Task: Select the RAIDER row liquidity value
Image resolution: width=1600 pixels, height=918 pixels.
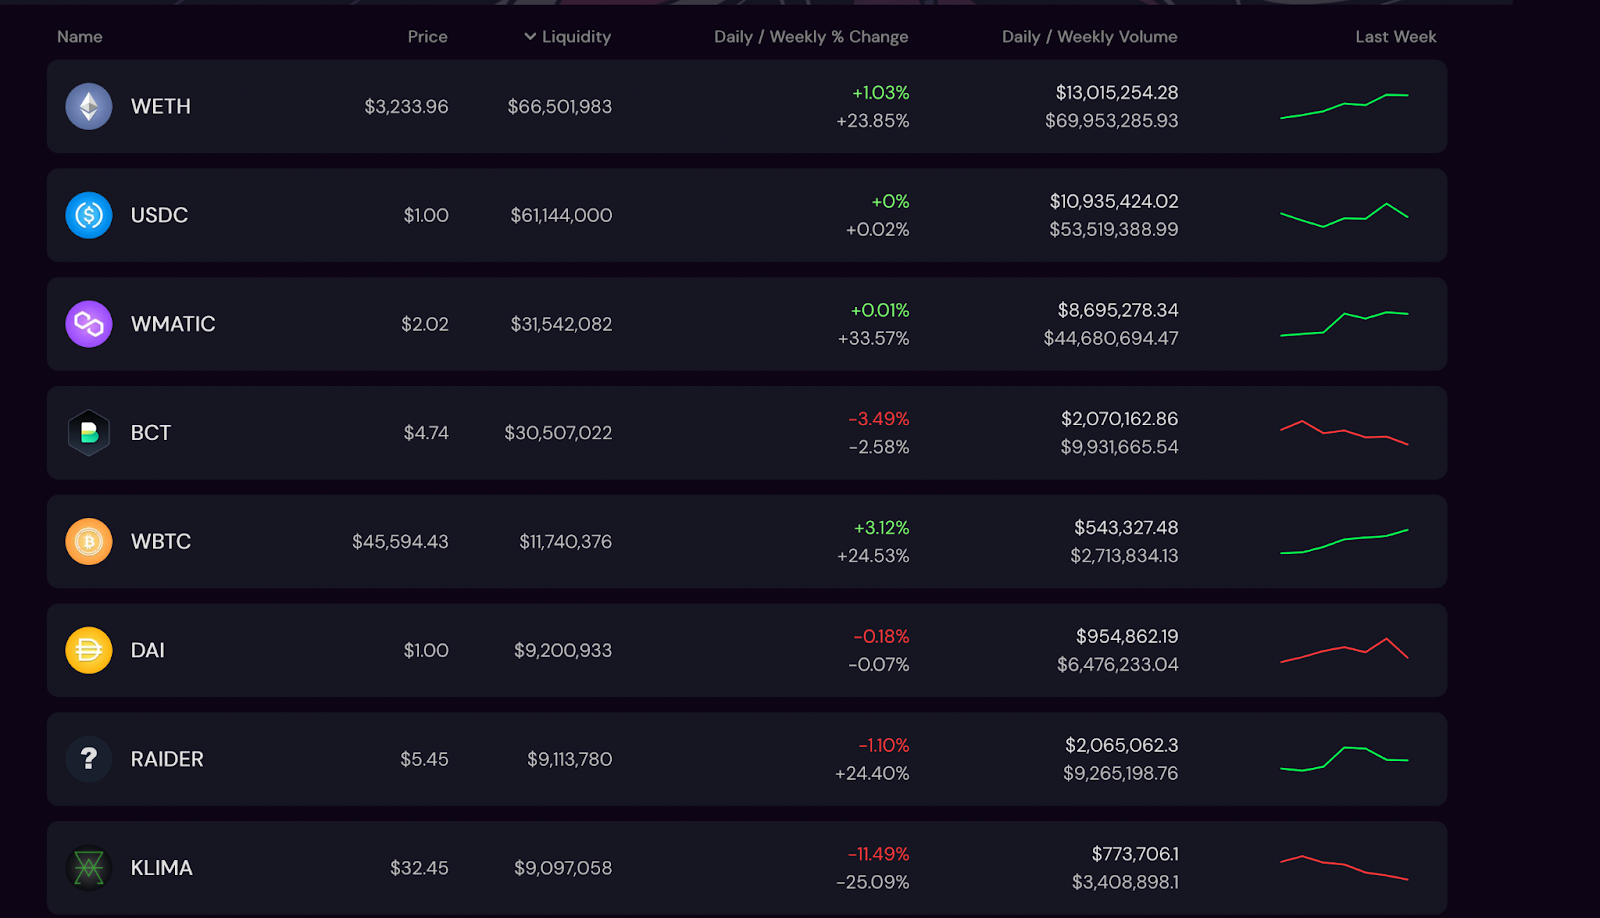Action: [x=569, y=759]
